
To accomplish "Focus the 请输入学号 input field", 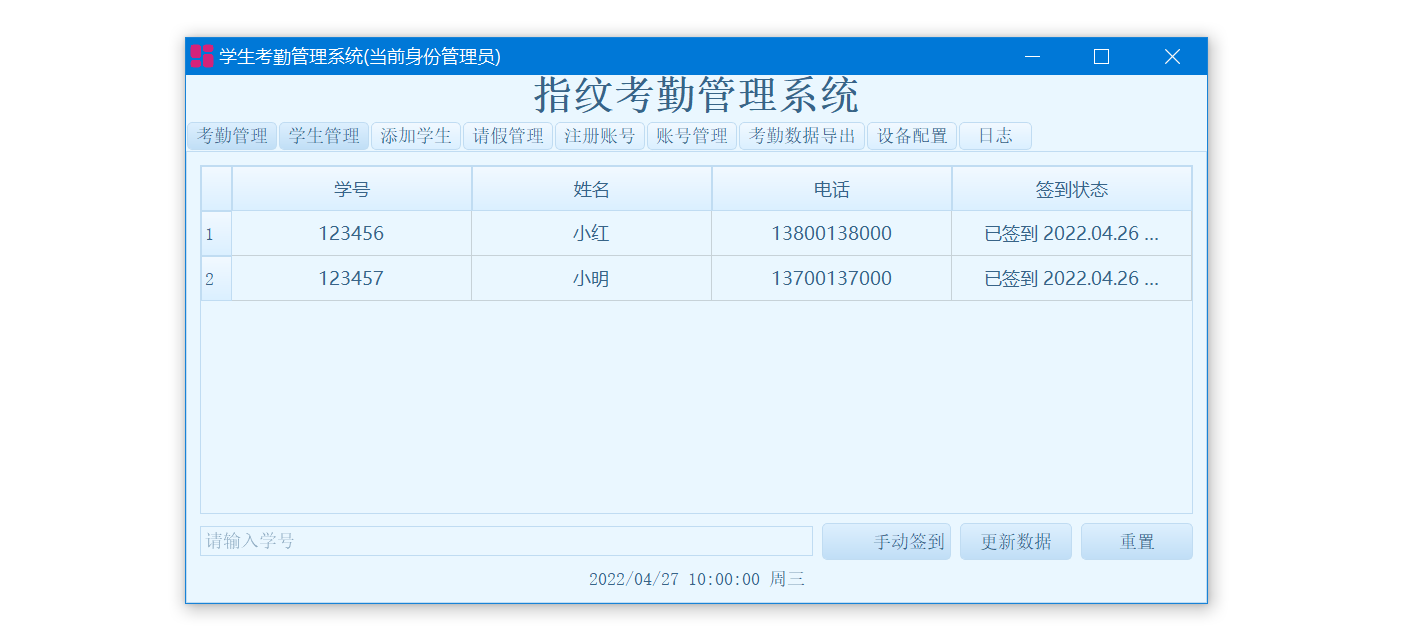I will click(x=506, y=541).
